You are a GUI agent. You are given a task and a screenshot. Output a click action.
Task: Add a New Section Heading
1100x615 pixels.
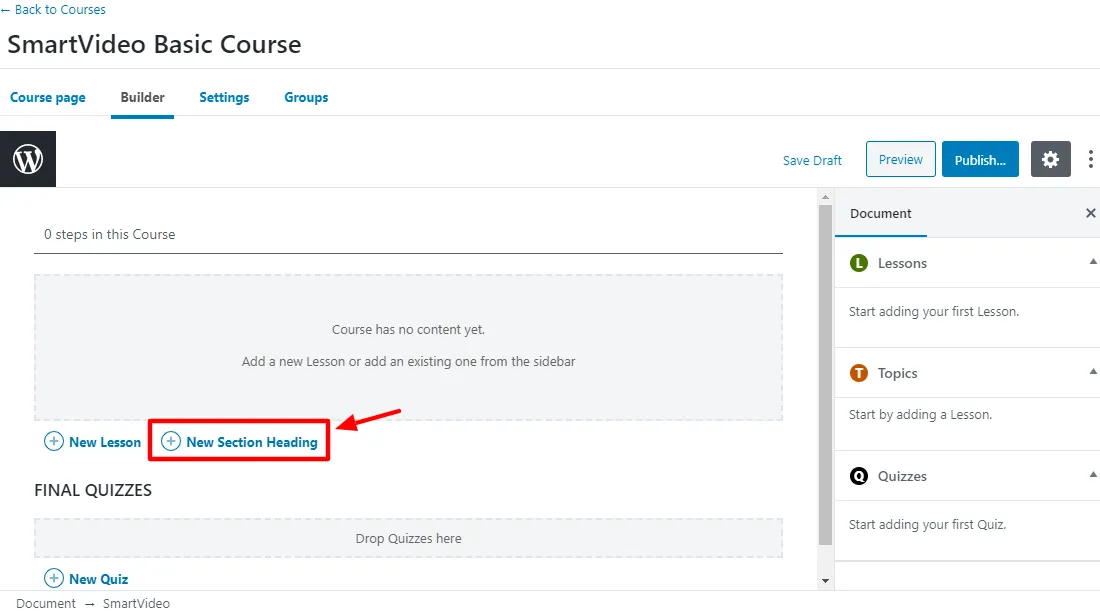tap(239, 442)
